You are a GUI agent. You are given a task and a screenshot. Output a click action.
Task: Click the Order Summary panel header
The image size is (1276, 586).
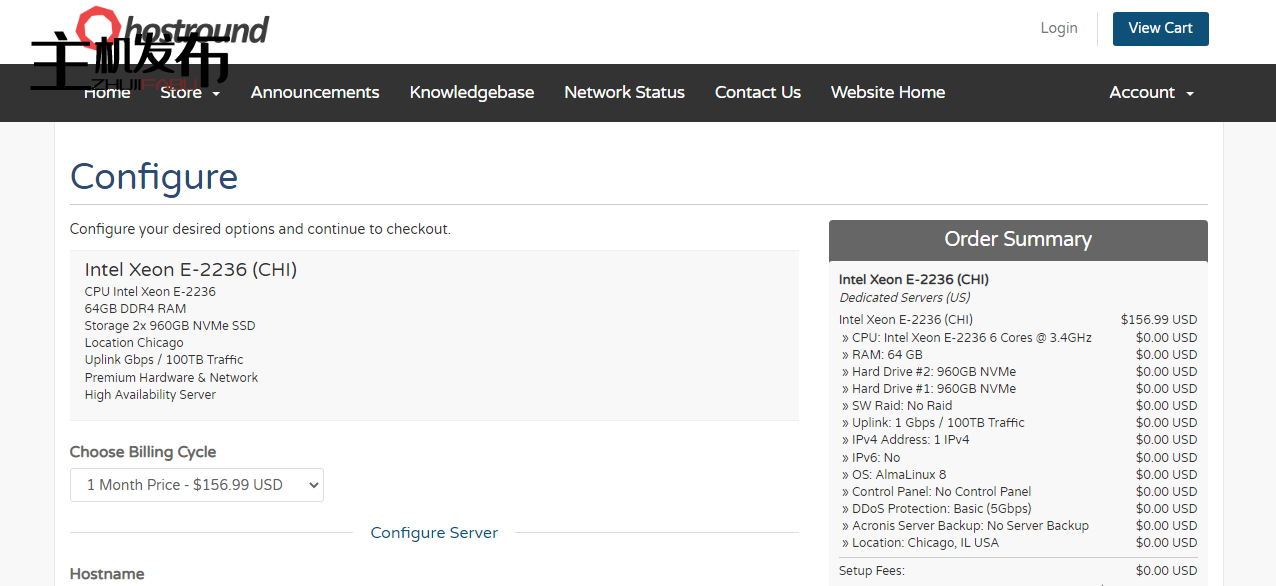point(1017,240)
